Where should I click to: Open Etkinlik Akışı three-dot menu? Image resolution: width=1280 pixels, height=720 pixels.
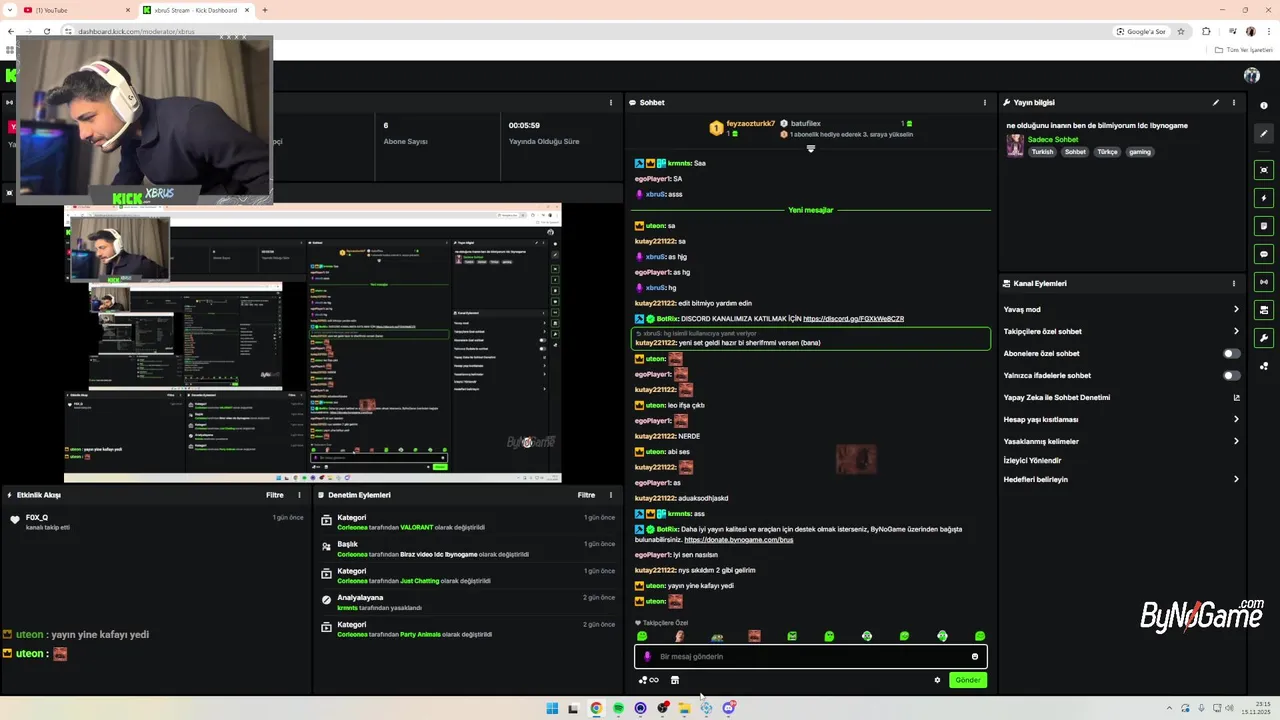coord(299,495)
